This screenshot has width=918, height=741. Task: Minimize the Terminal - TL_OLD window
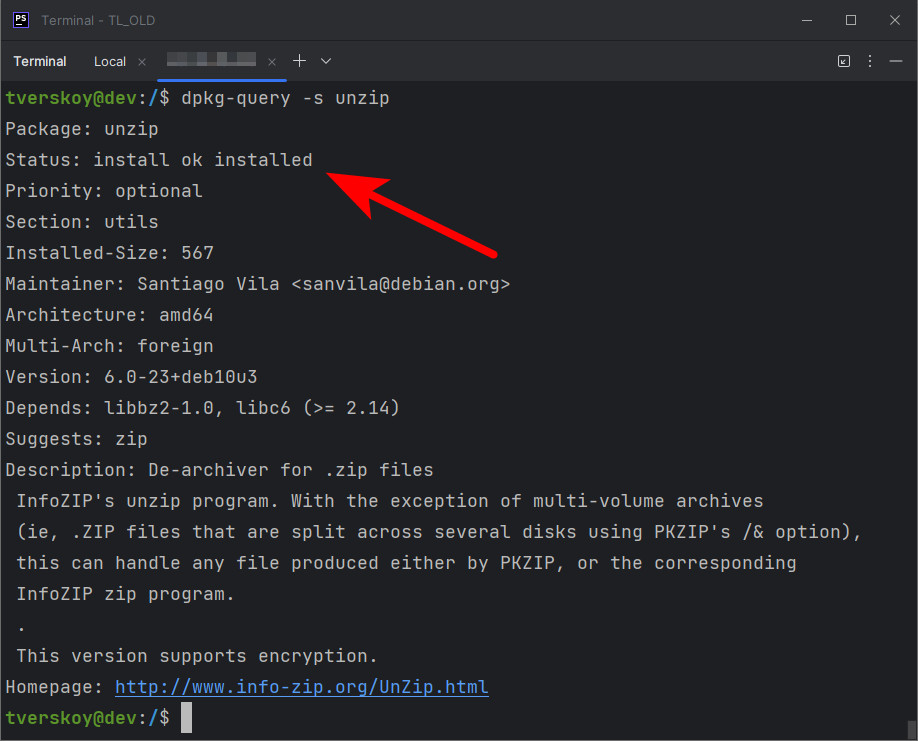pos(807,20)
